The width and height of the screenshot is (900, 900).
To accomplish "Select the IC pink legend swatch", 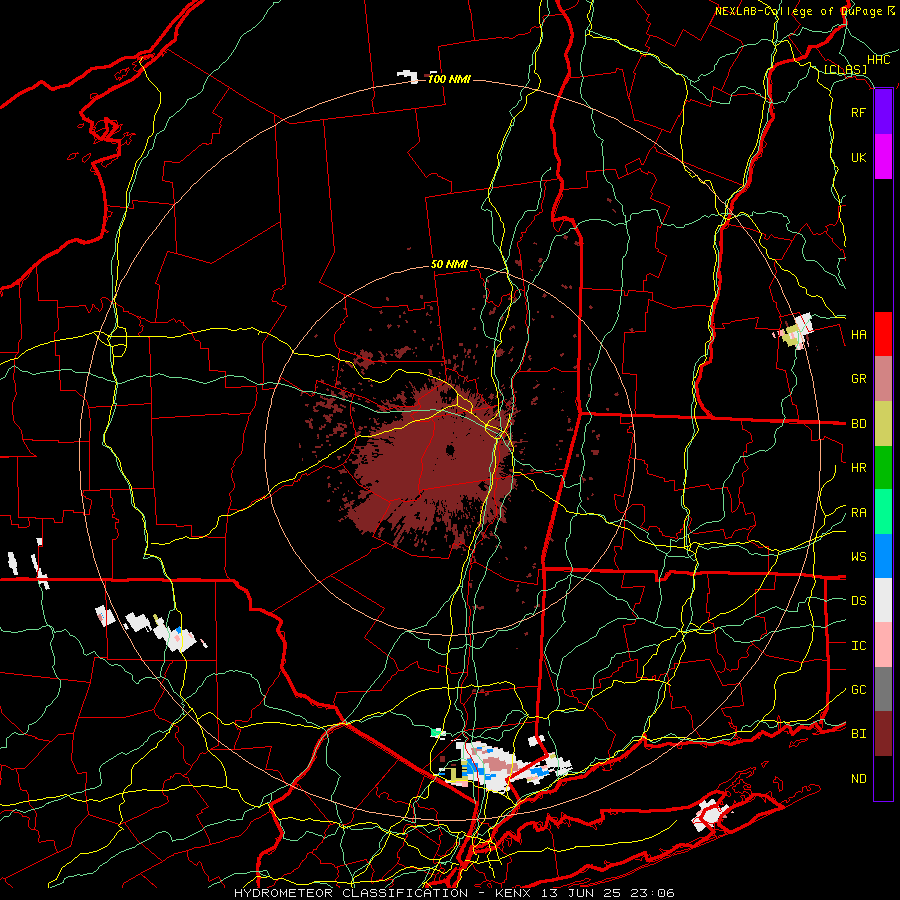I will pos(883,645).
